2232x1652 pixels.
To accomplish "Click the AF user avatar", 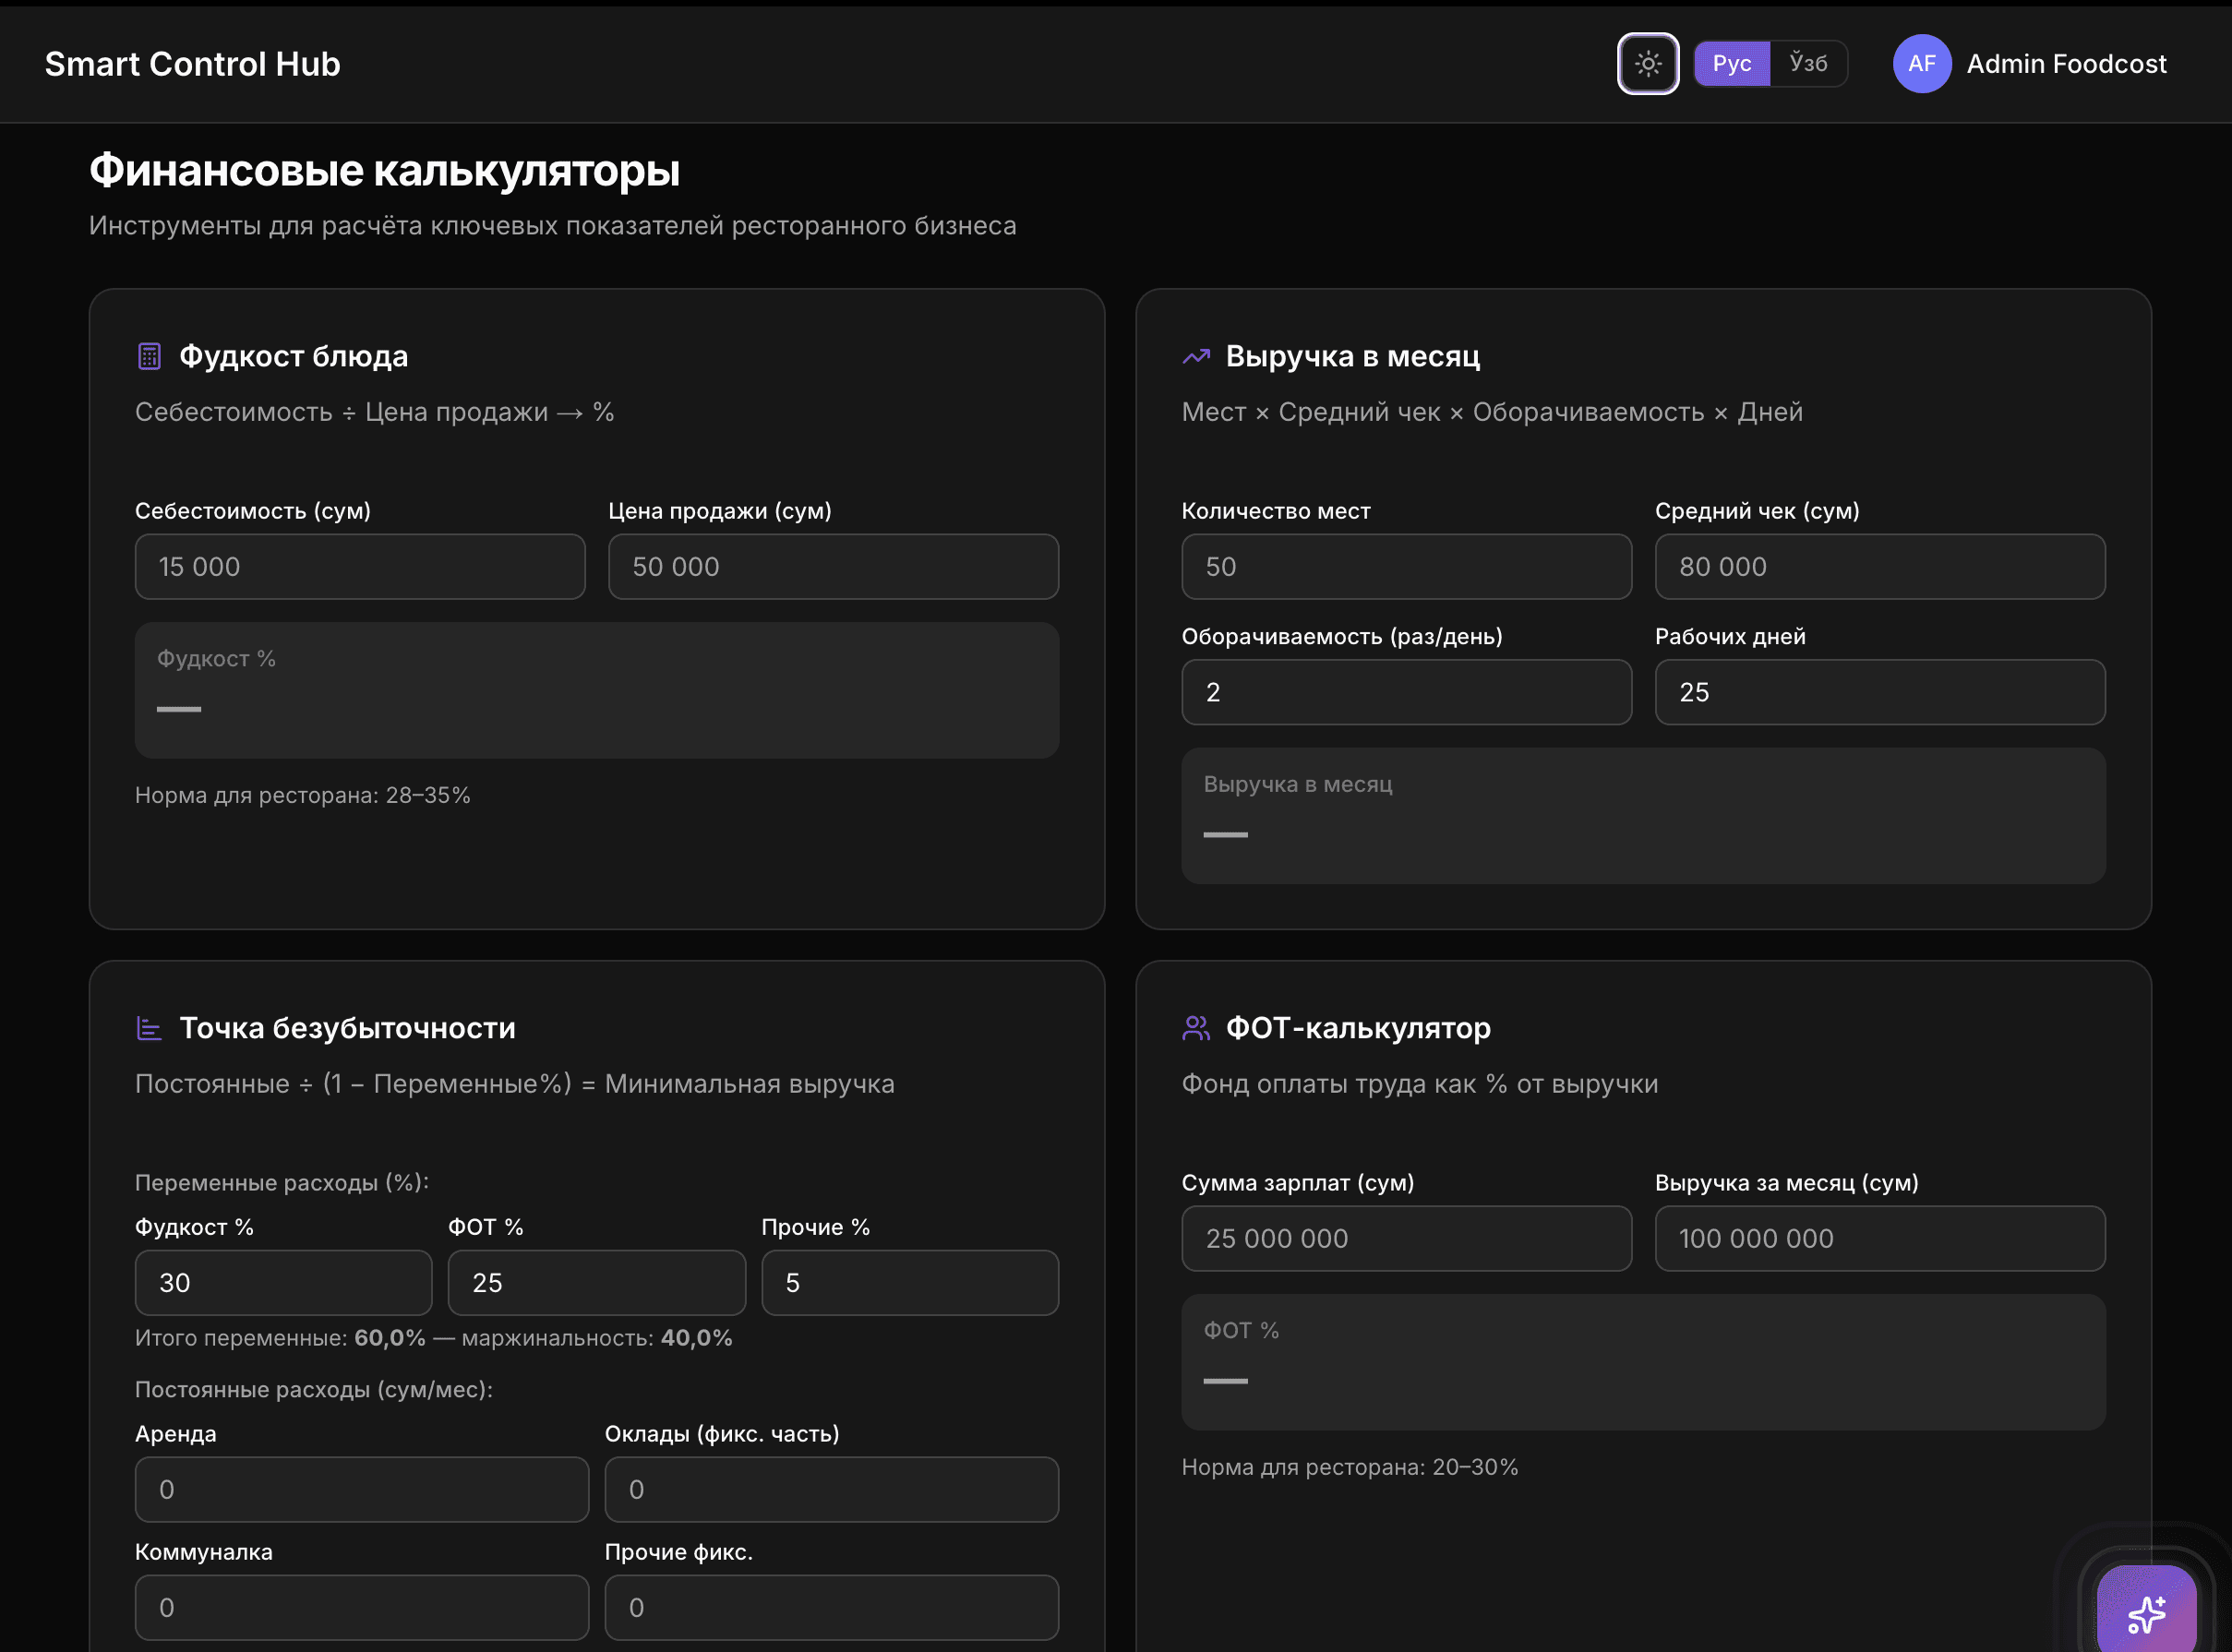I will pyautogui.click(x=1921, y=64).
